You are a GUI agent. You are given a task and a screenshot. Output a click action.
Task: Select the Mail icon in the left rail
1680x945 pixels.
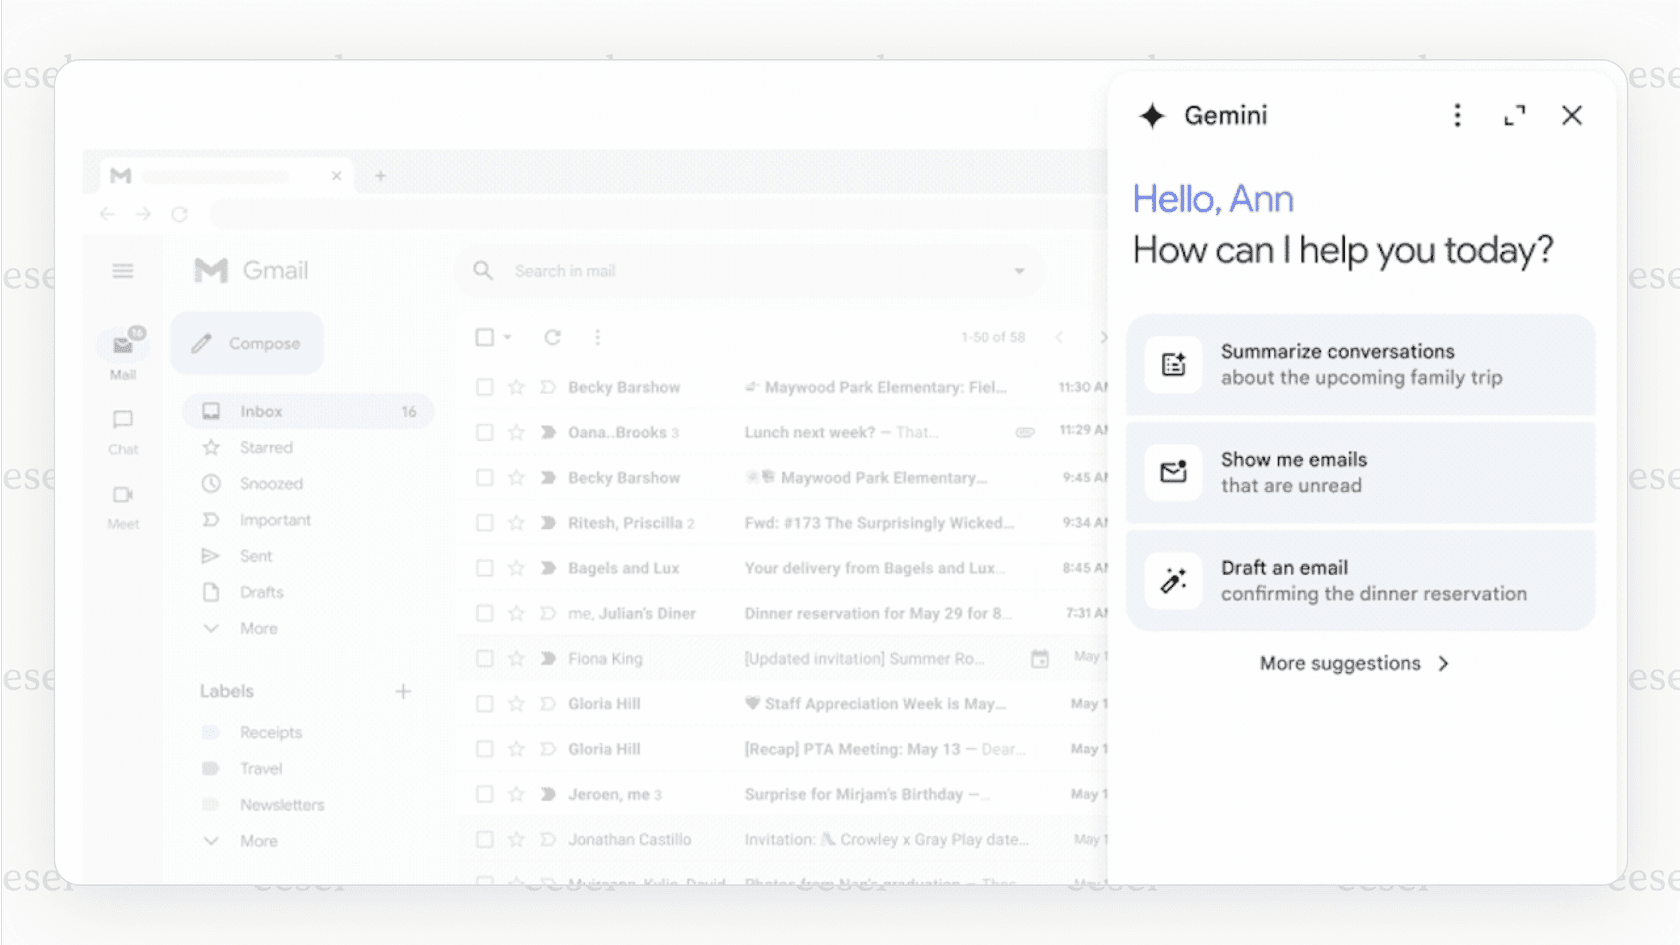coord(122,343)
